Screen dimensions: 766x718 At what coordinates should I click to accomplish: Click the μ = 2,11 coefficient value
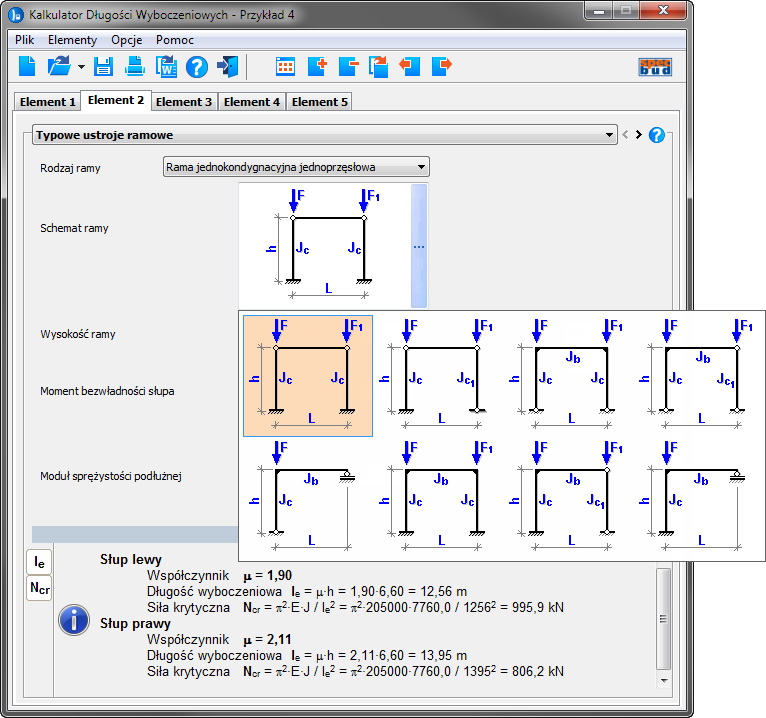pyautogui.click(x=267, y=639)
